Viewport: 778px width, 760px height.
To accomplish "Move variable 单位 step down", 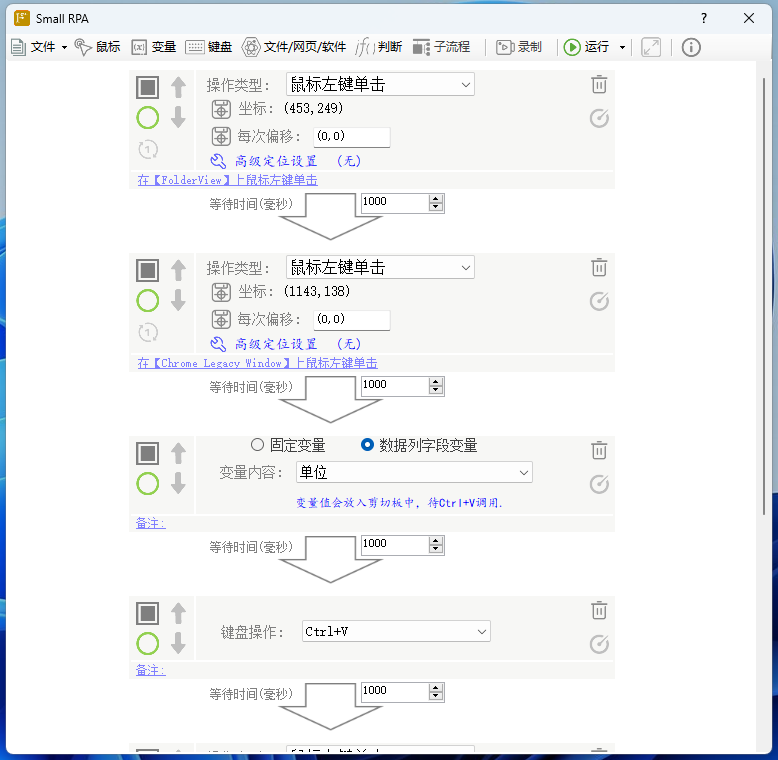I will (x=178, y=483).
